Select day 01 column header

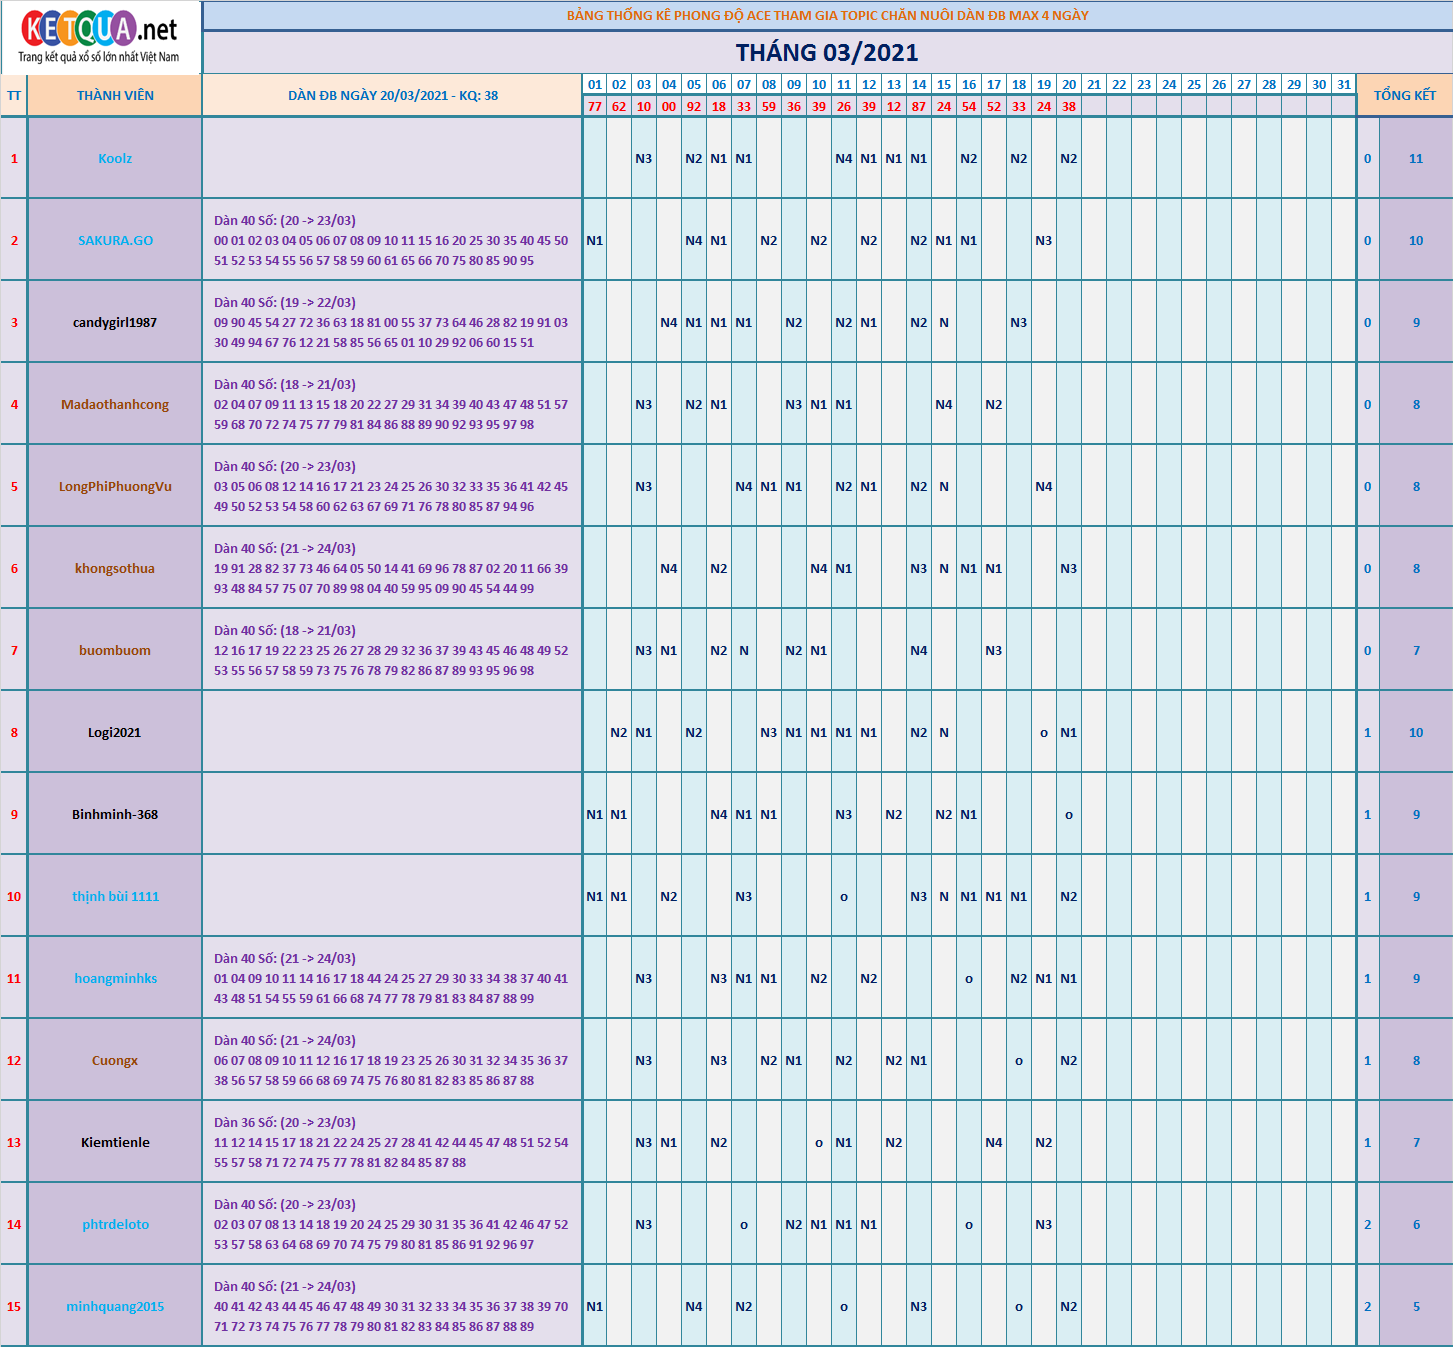595,84
